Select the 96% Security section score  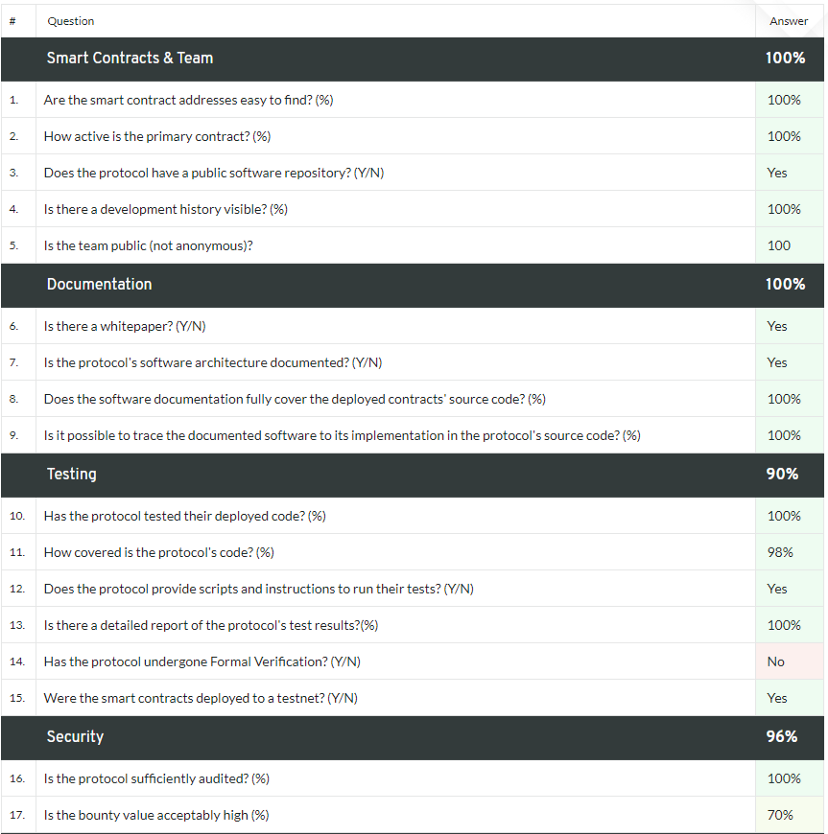(782, 736)
